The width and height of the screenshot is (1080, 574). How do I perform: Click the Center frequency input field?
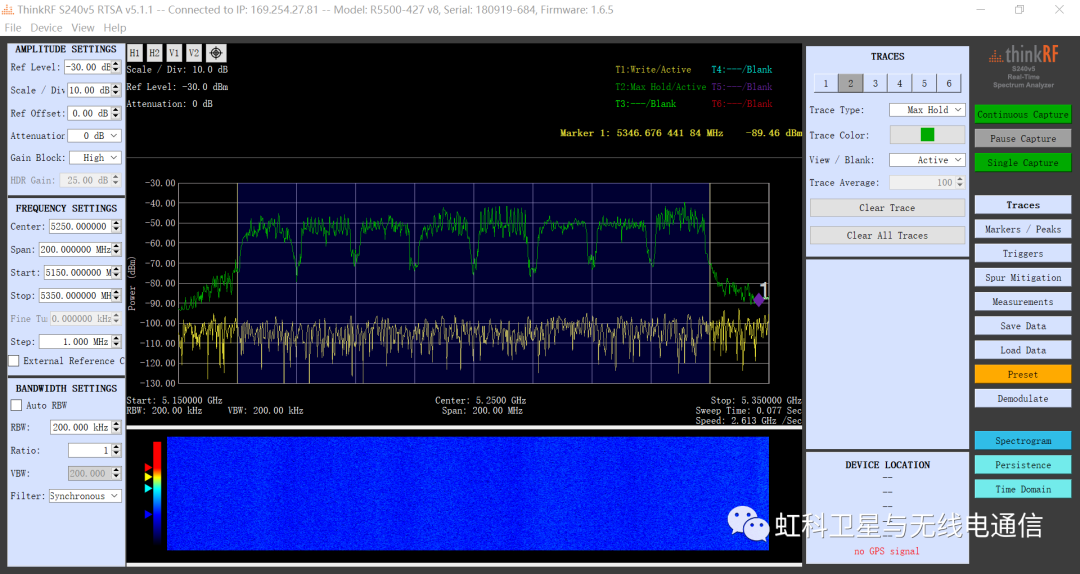coord(79,227)
